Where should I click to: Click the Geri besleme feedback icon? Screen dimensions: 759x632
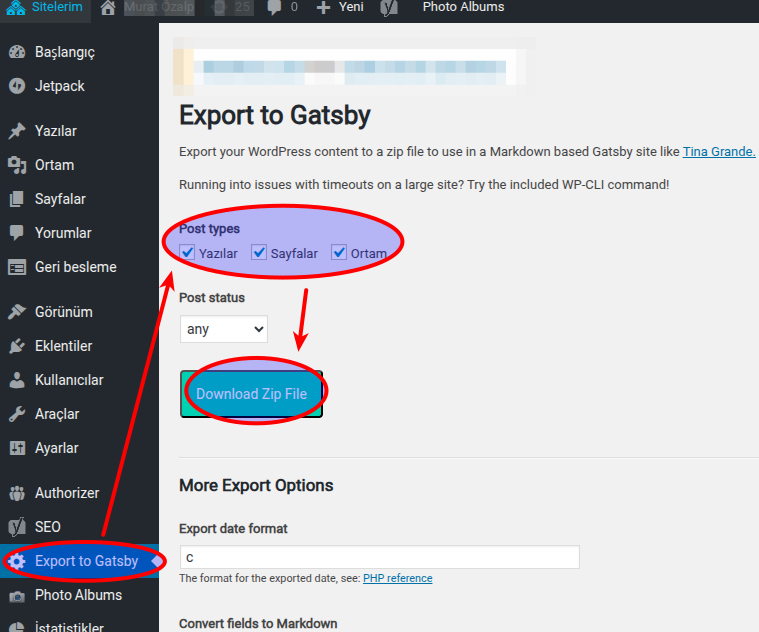[x=17, y=267]
